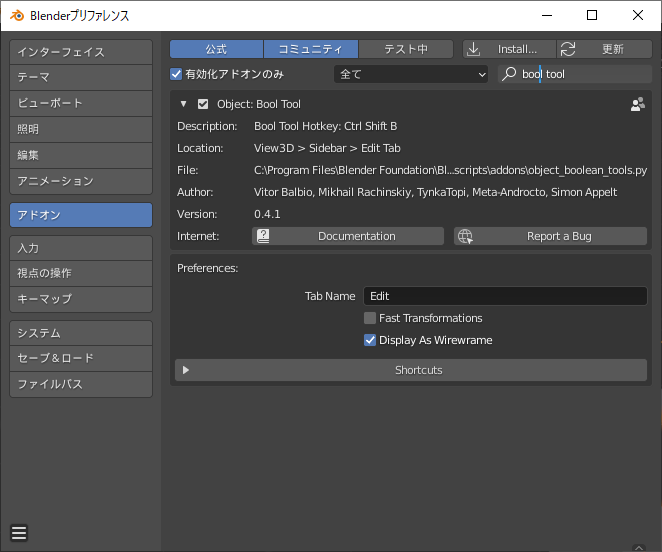The width and height of the screenshot is (662, 552).
Task: Select the アドオン section tab
Action: click(x=81, y=215)
